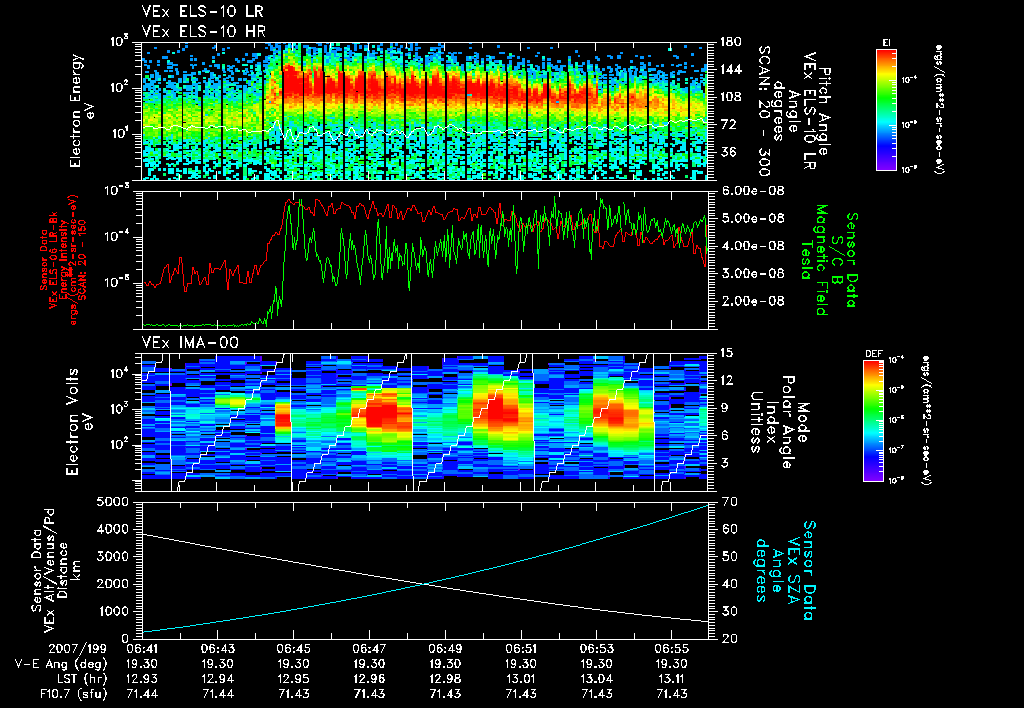Click the LST value 13.04
Image resolution: width=1024 pixels, height=708 pixels.
click(x=596, y=679)
